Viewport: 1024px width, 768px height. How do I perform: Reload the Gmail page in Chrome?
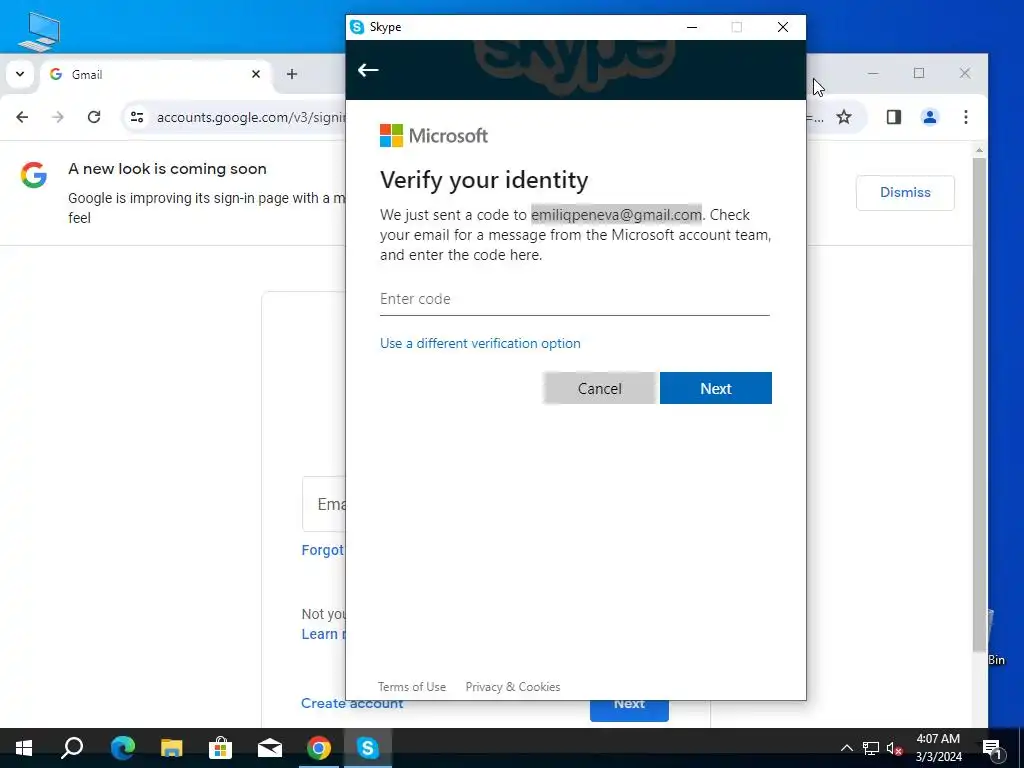[94, 117]
